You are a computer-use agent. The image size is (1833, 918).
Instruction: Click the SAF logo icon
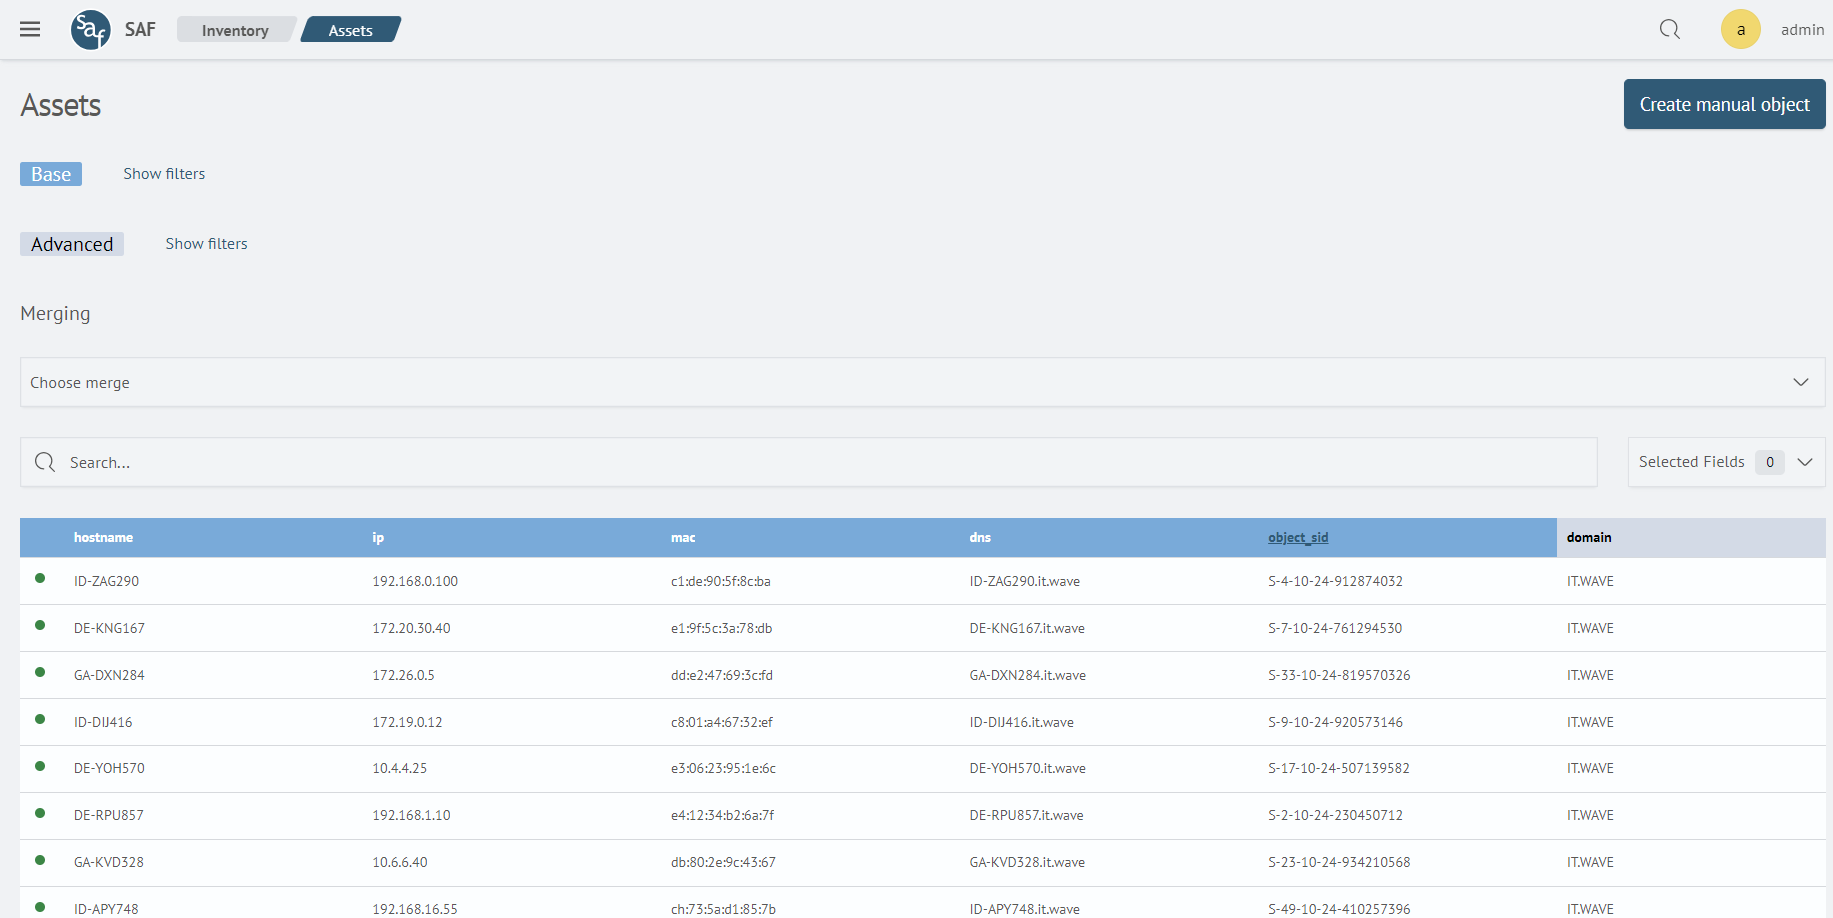(90, 30)
